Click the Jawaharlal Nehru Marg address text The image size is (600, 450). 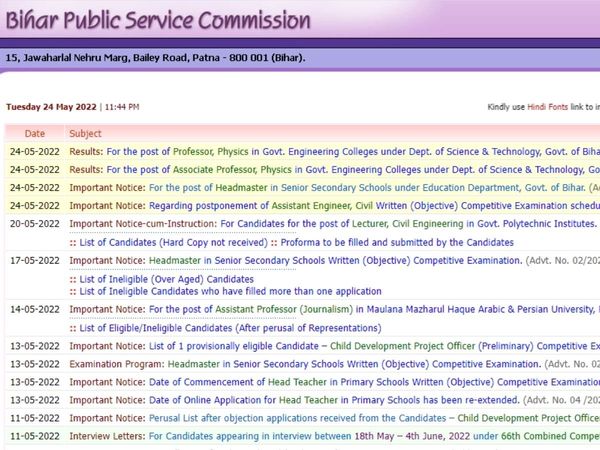(155, 58)
